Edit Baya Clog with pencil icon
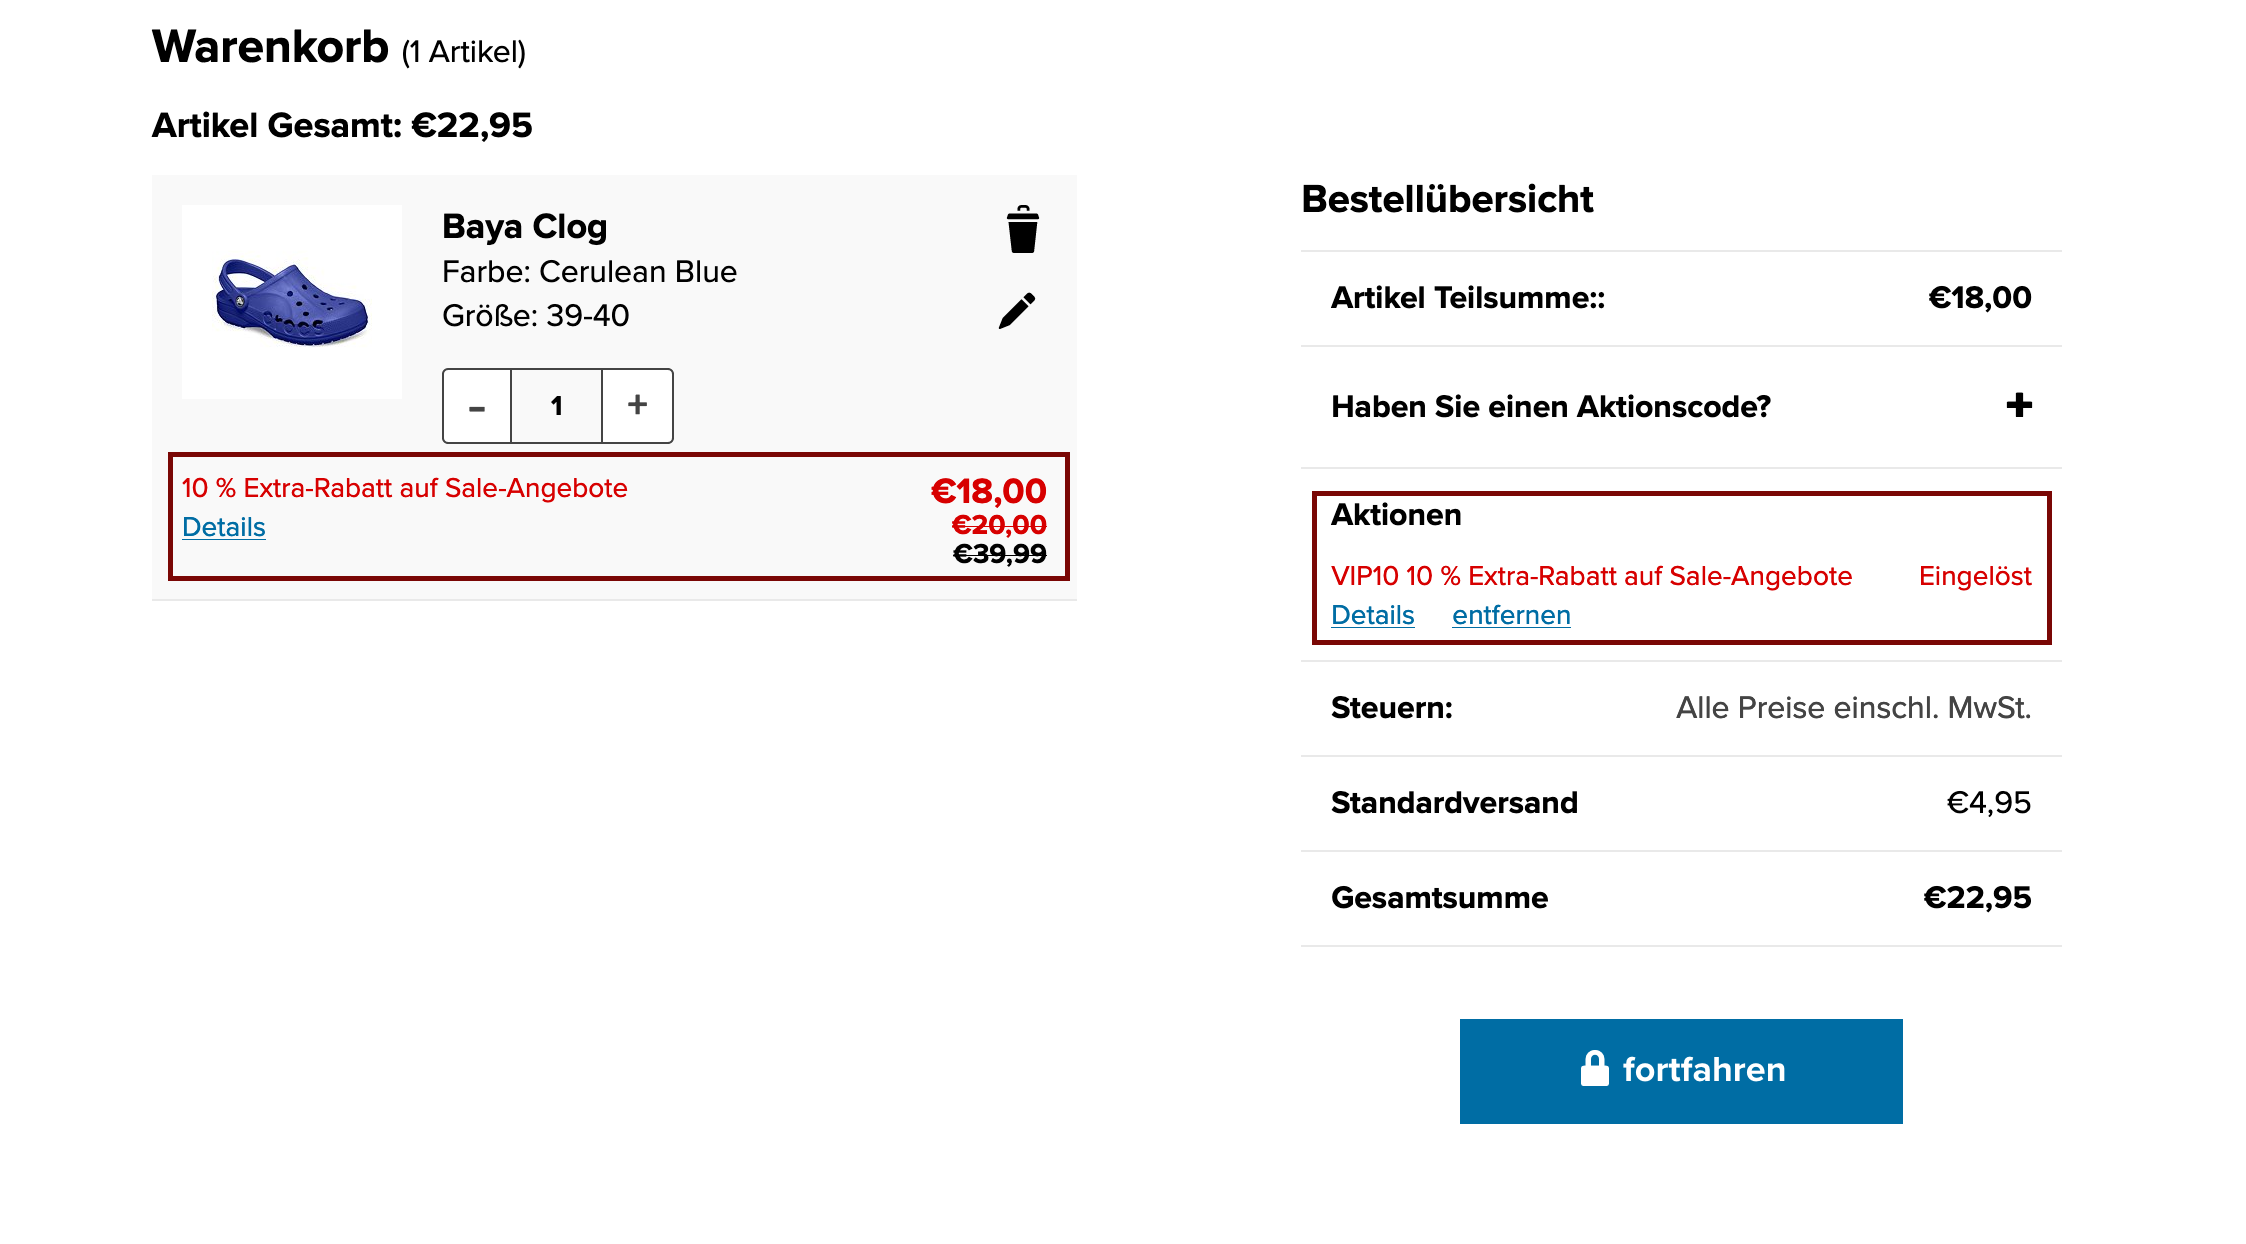Viewport: 2246px width, 1244px height. point(1017,311)
